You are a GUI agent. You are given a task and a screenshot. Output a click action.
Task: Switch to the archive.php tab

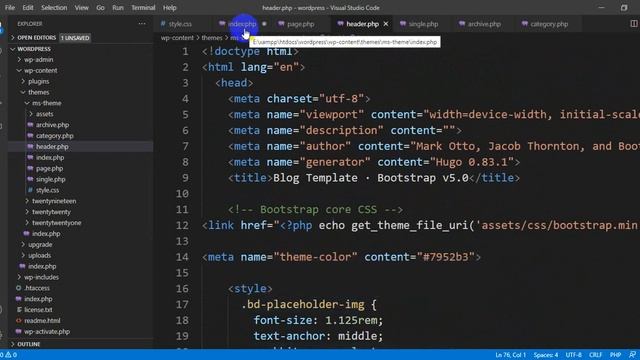point(484,24)
